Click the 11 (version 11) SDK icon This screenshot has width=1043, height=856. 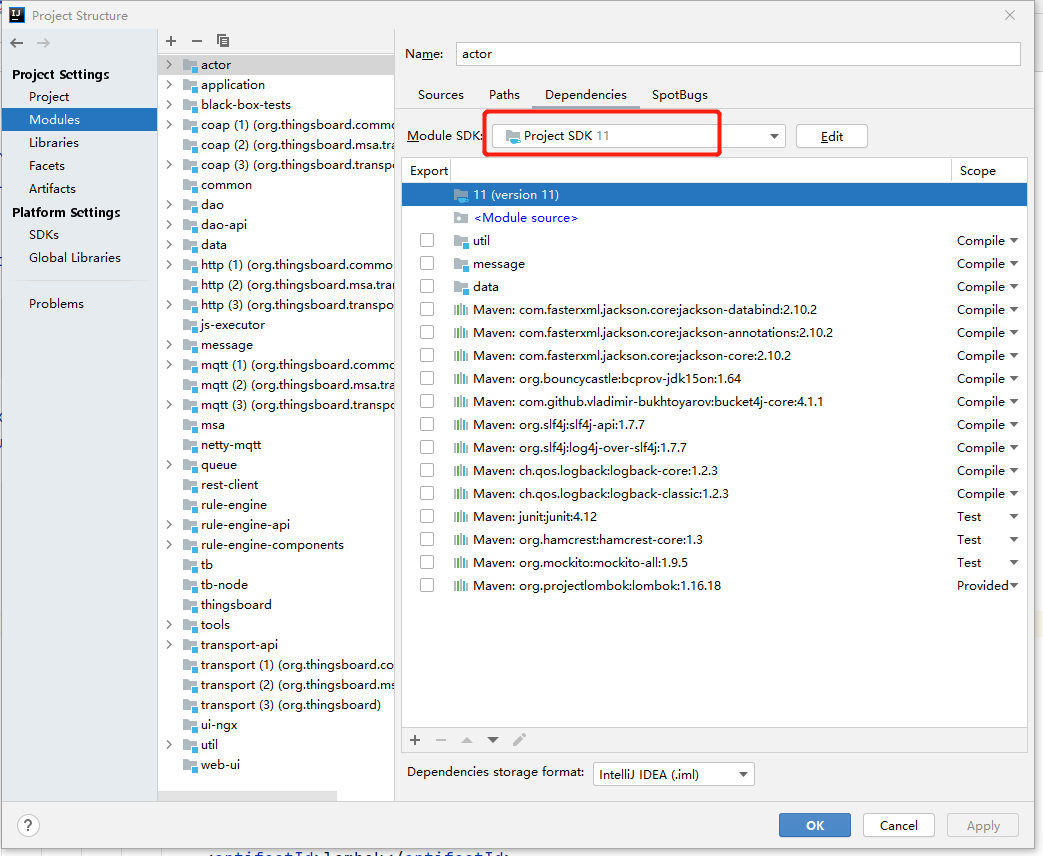point(461,195)
